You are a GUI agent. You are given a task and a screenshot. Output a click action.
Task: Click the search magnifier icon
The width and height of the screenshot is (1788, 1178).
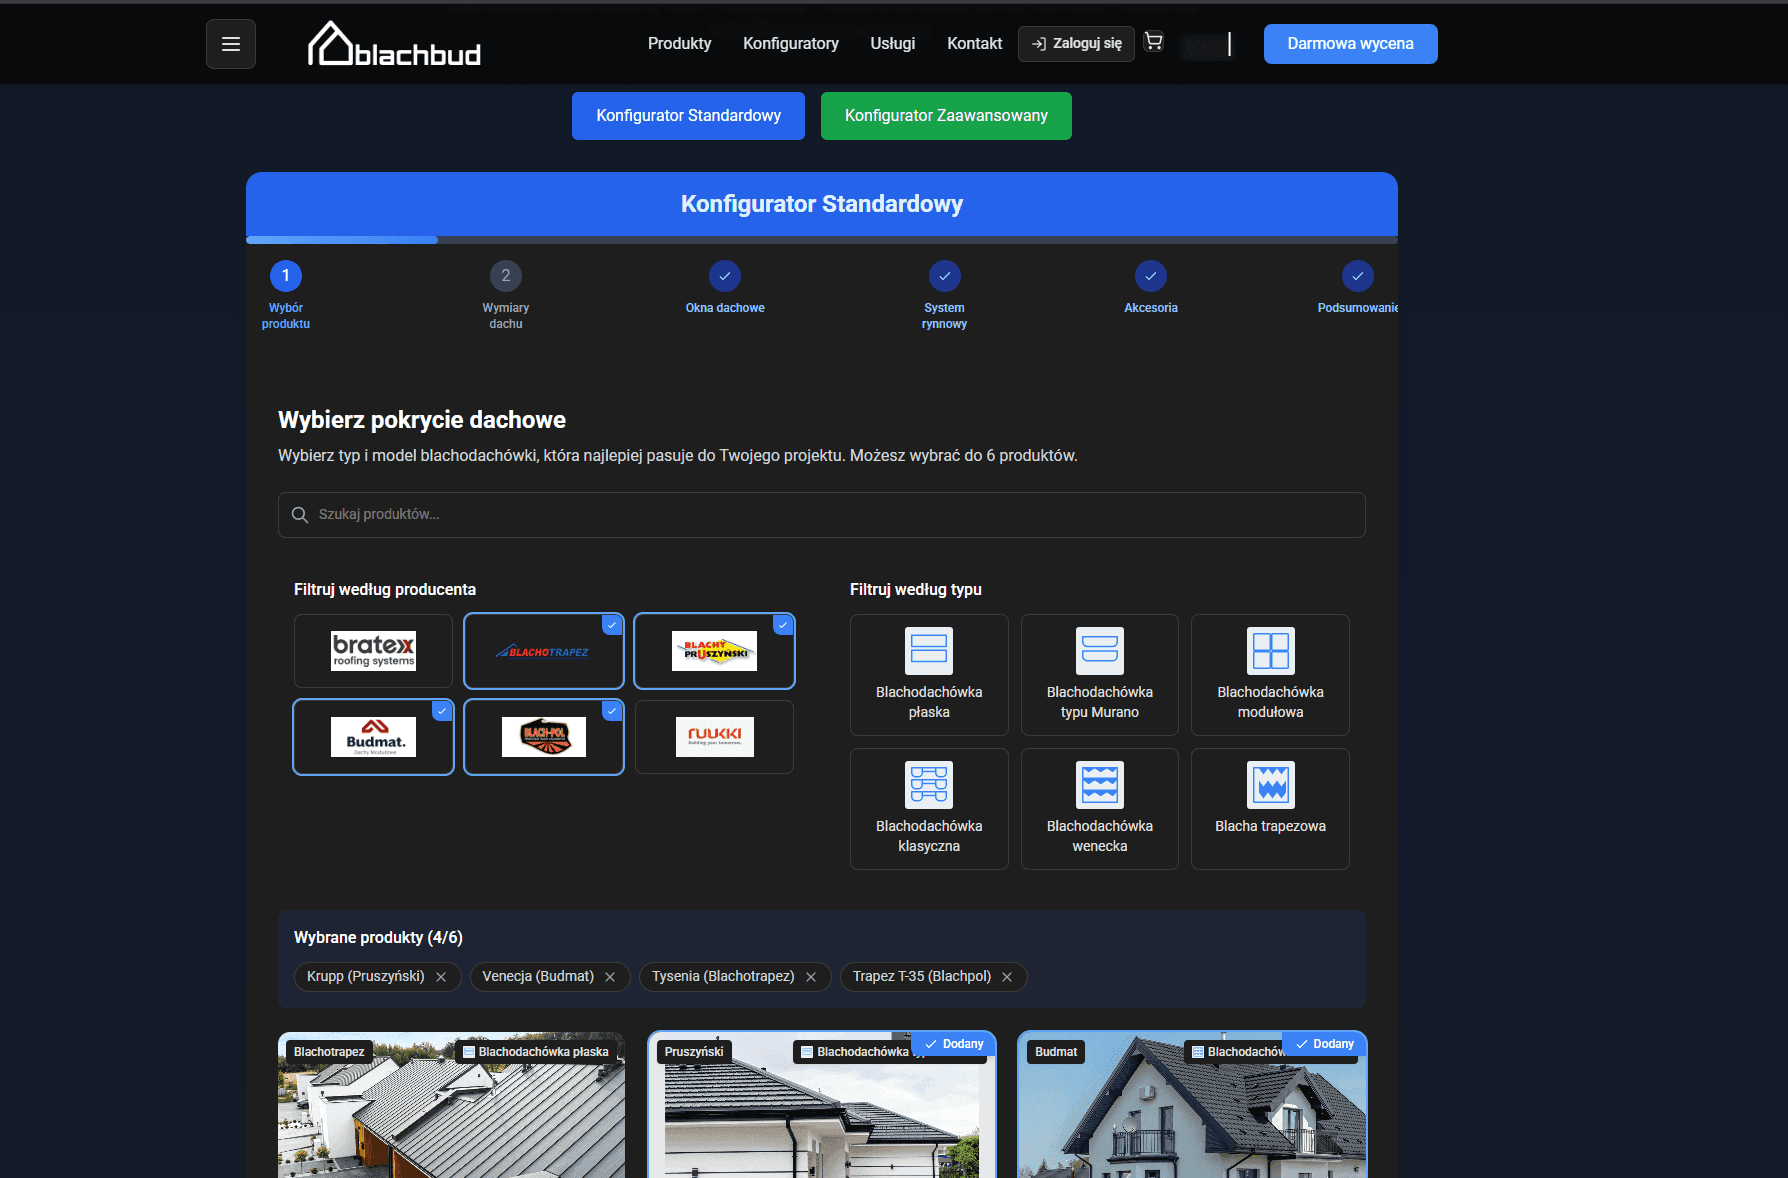pyautogui.click(x=299, y=515)
